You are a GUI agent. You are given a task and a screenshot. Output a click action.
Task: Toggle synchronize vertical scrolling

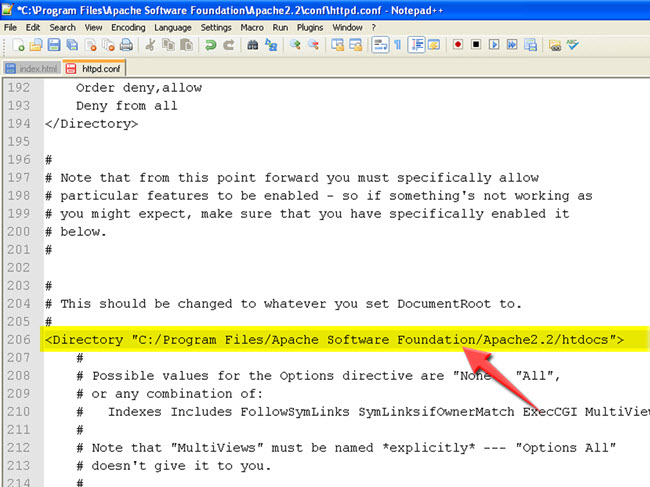click(x=337, y=45)
